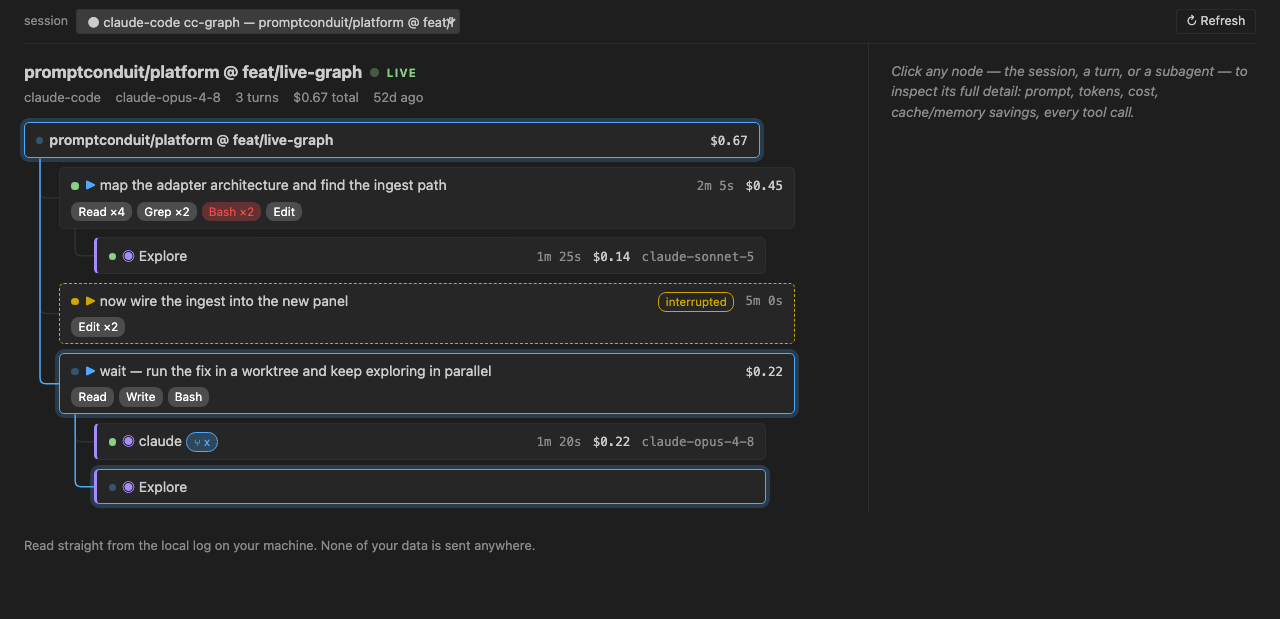Click the '$0.45' turn cost
The height and width of the screenshot is (619, 1280).
point(764,186)
